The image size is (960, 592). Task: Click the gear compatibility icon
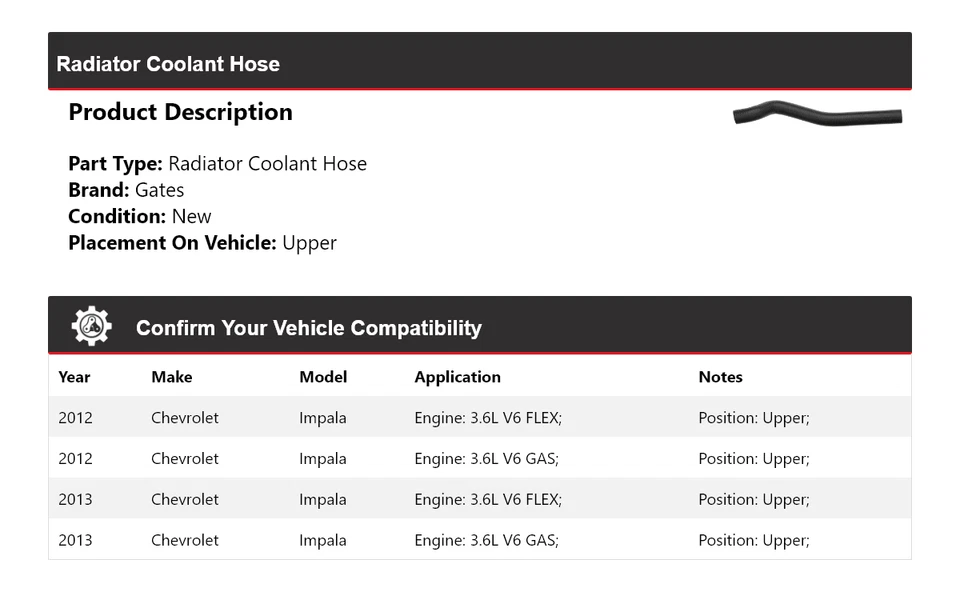[91, 326]
